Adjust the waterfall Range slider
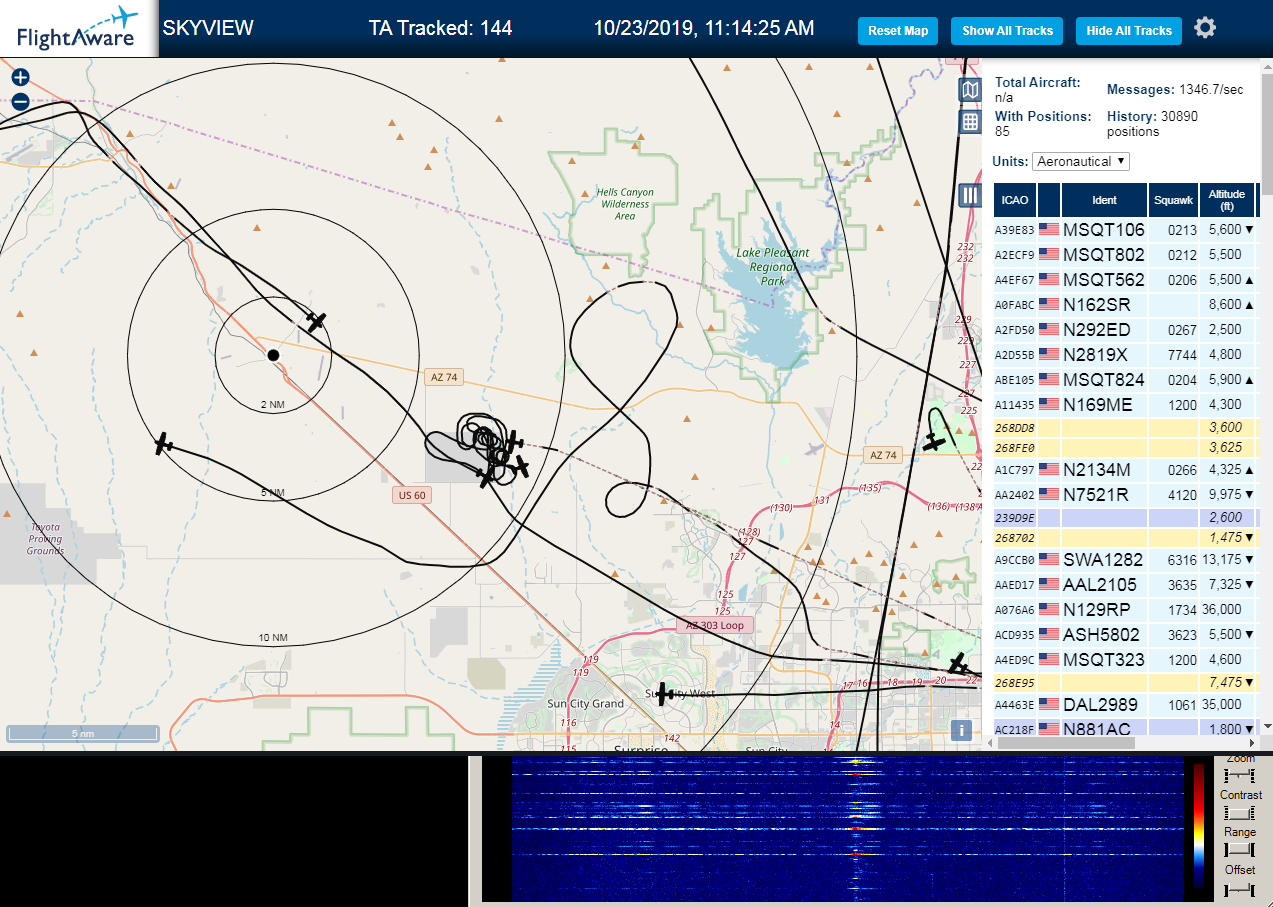This screenshot has height=907, width=1273. [x=1240, y=850]
